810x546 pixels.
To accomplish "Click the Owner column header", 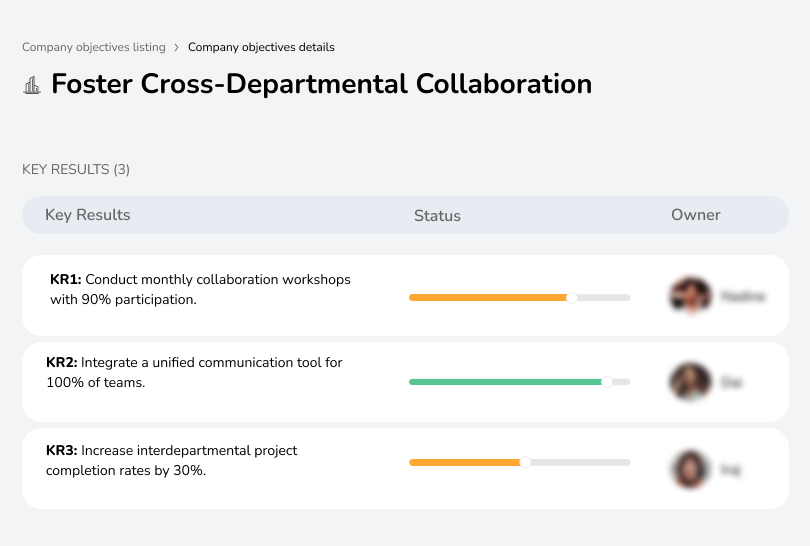I will click(695, 215).
